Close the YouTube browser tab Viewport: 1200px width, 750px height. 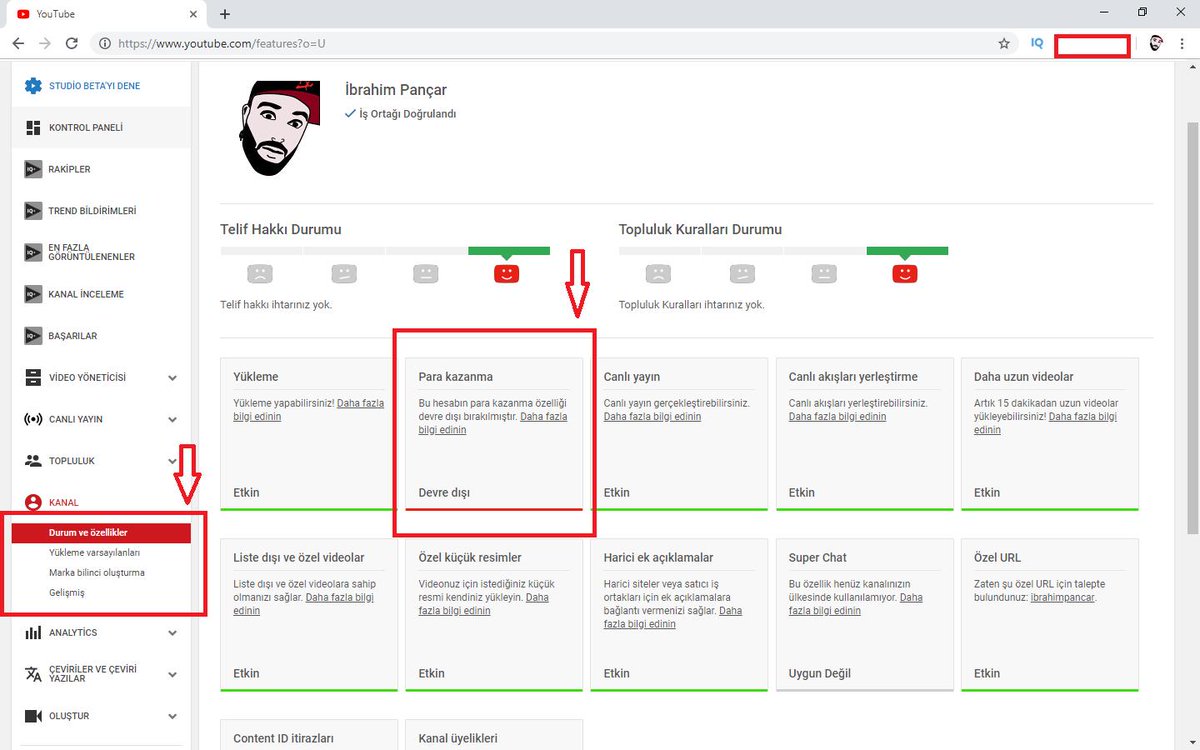[191, 14]
